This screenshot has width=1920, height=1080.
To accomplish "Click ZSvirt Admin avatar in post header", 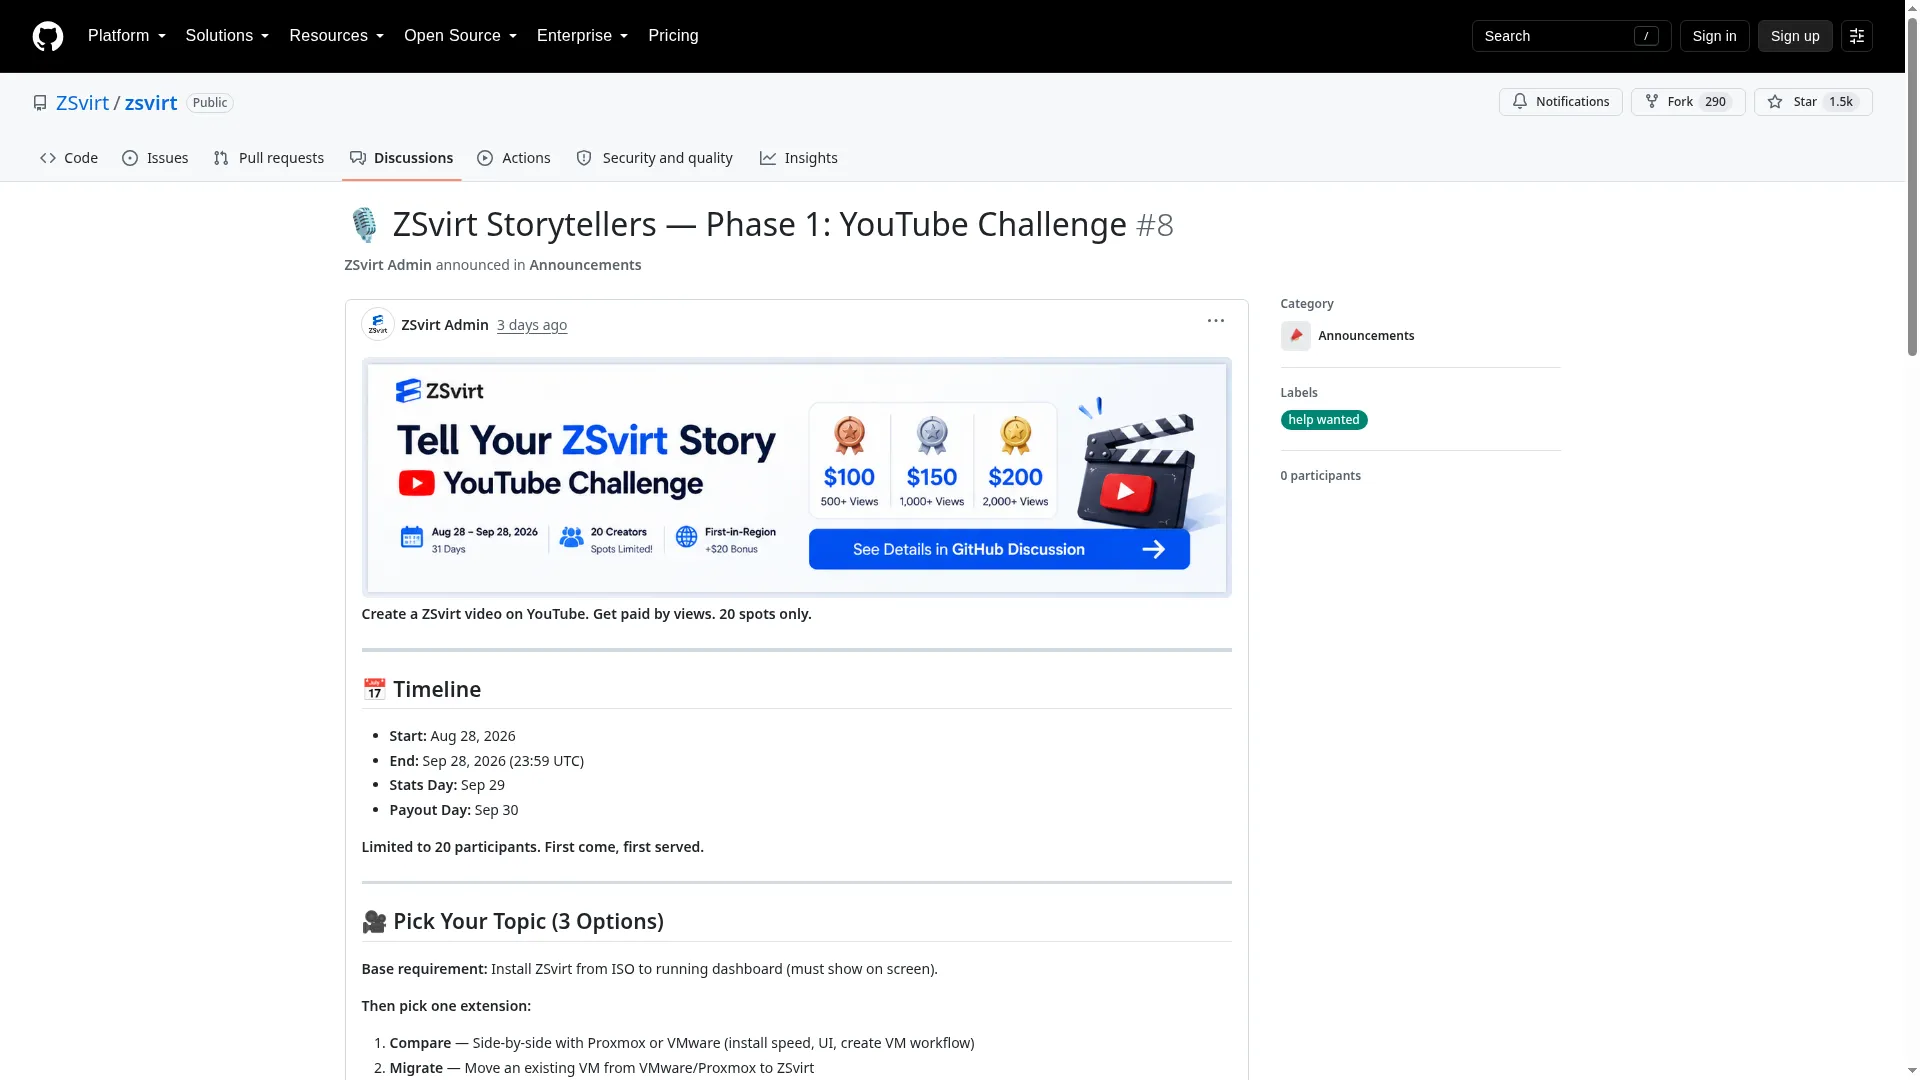I will click(x=378, y=325).
